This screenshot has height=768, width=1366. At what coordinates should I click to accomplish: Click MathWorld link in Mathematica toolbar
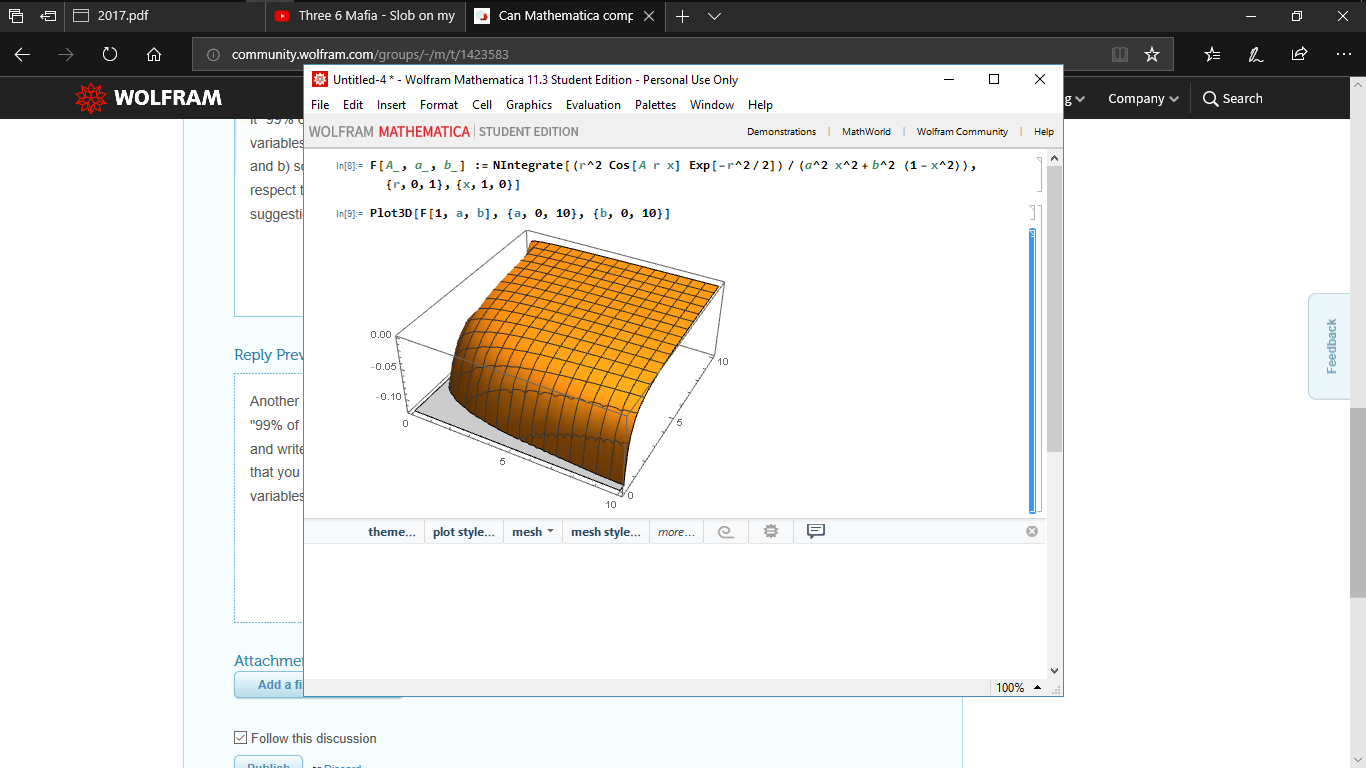[x=866, y=132]
